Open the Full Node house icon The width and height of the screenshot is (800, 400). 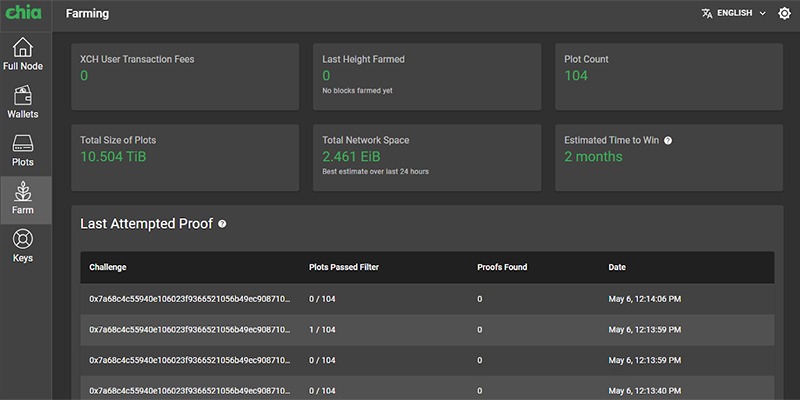click(23, 47)
